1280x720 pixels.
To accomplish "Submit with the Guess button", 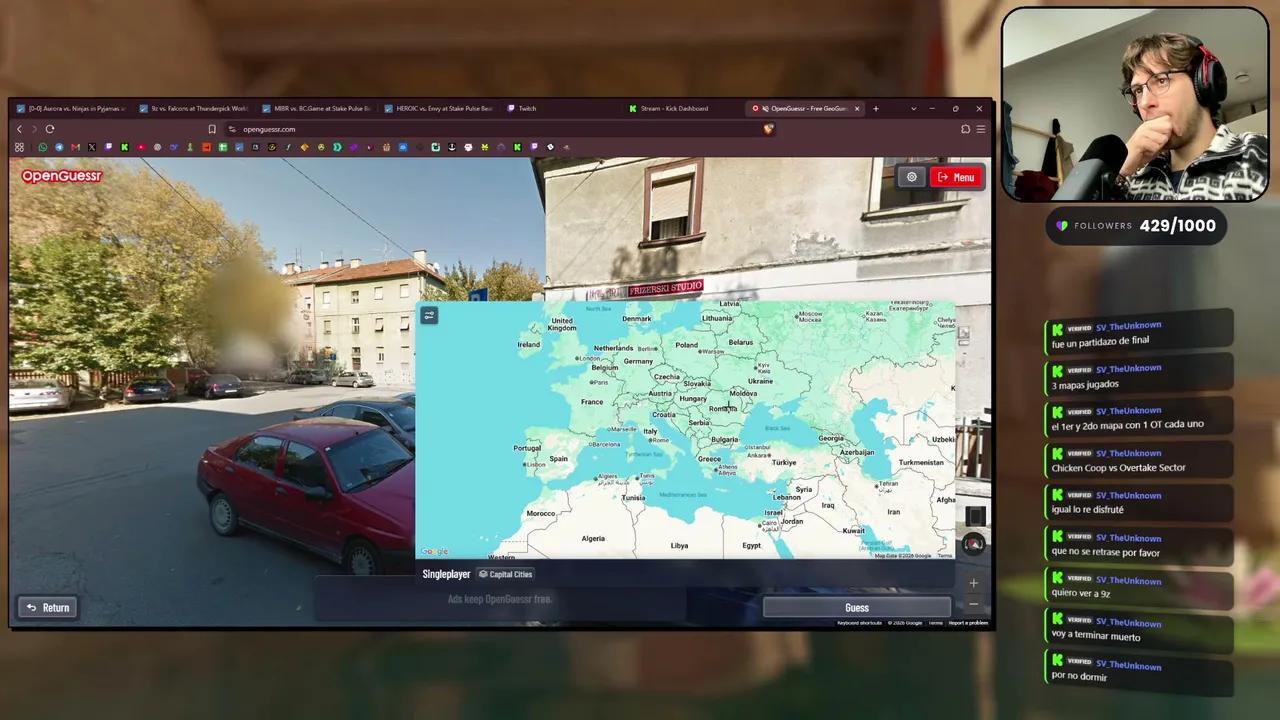I will click(x=857, y=607).
